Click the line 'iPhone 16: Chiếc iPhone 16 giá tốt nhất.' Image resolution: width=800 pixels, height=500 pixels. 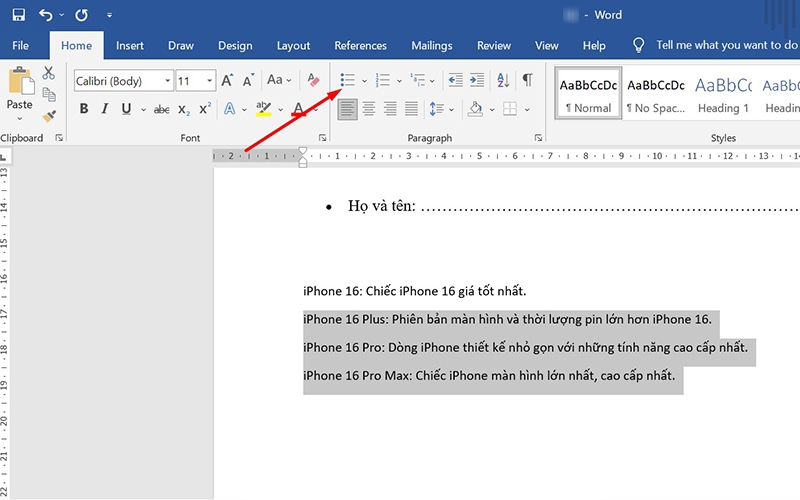(x=414, y=291)
